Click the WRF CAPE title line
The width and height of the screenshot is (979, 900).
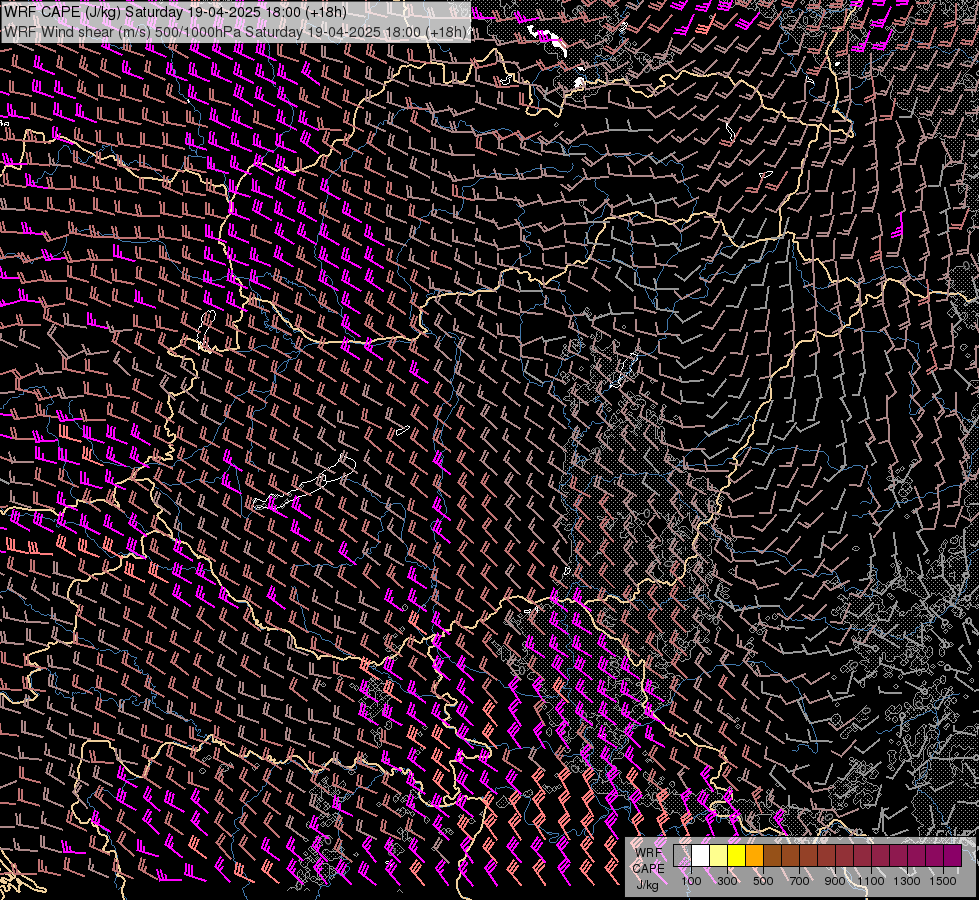tap(175, 12)
